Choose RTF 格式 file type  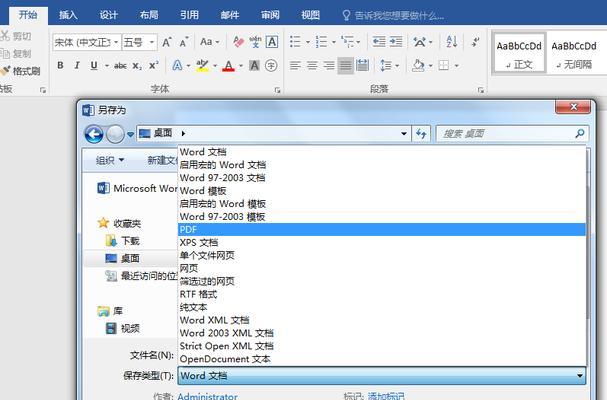tap(382, 294)
